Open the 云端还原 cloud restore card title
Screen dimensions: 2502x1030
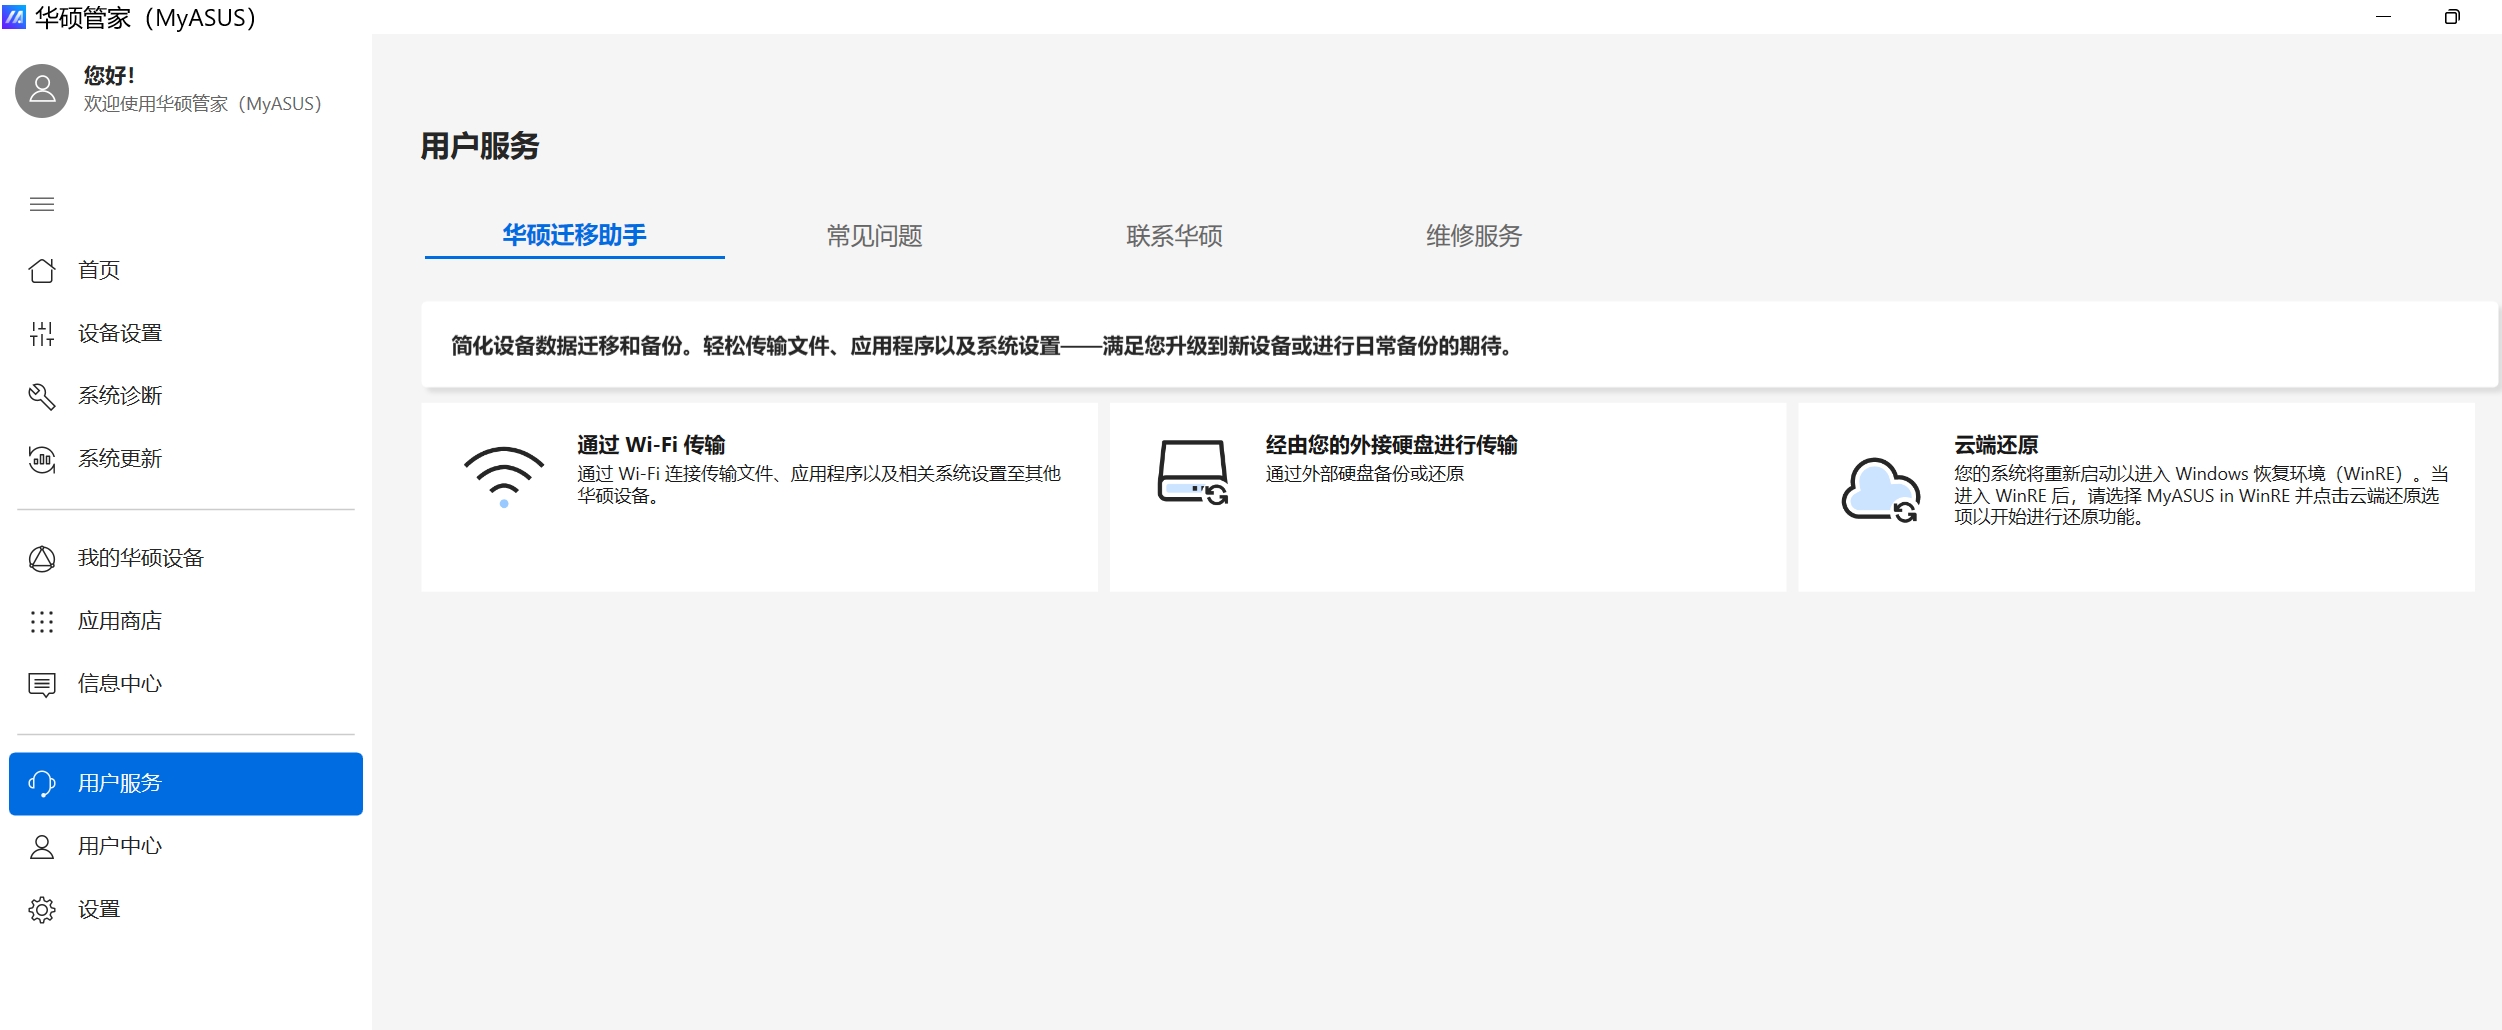[1996, 445]
